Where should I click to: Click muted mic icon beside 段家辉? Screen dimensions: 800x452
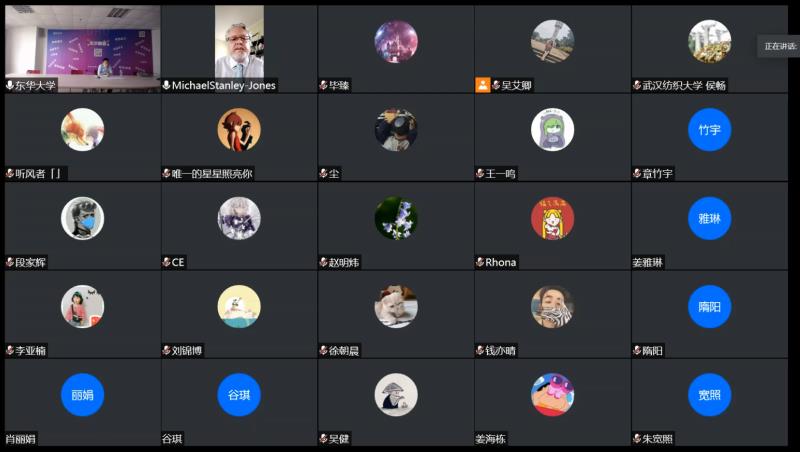(x=10, y=262)
